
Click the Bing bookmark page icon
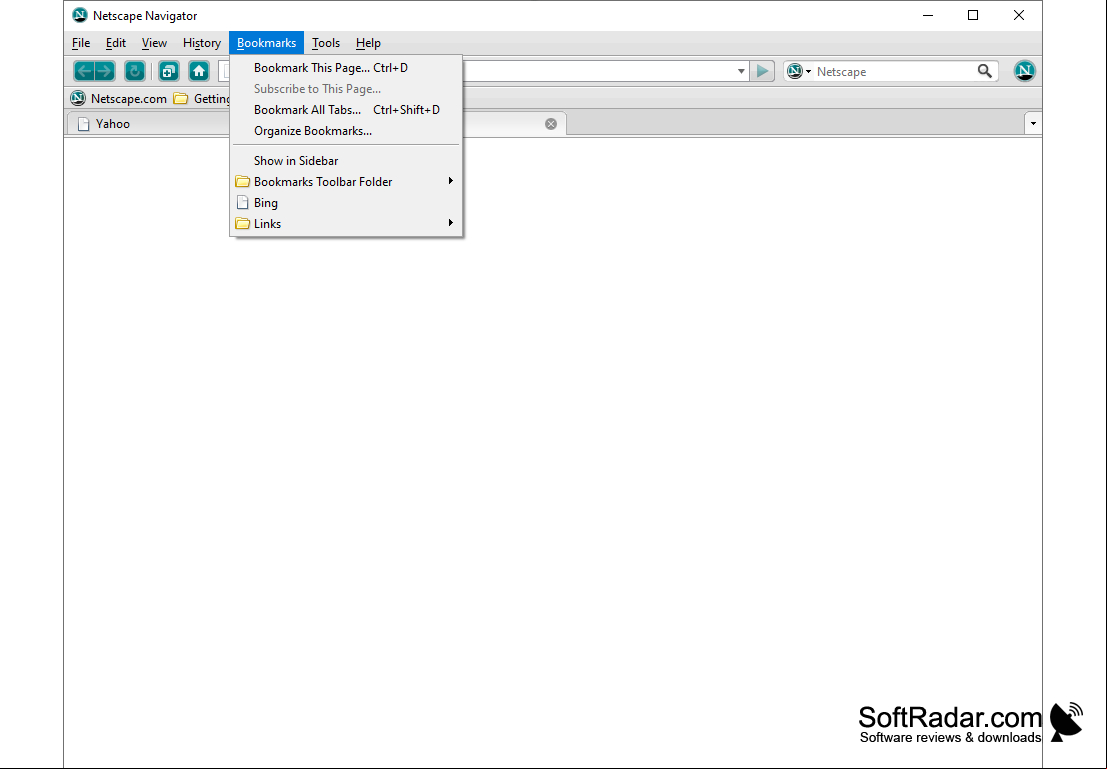[243, 203]
